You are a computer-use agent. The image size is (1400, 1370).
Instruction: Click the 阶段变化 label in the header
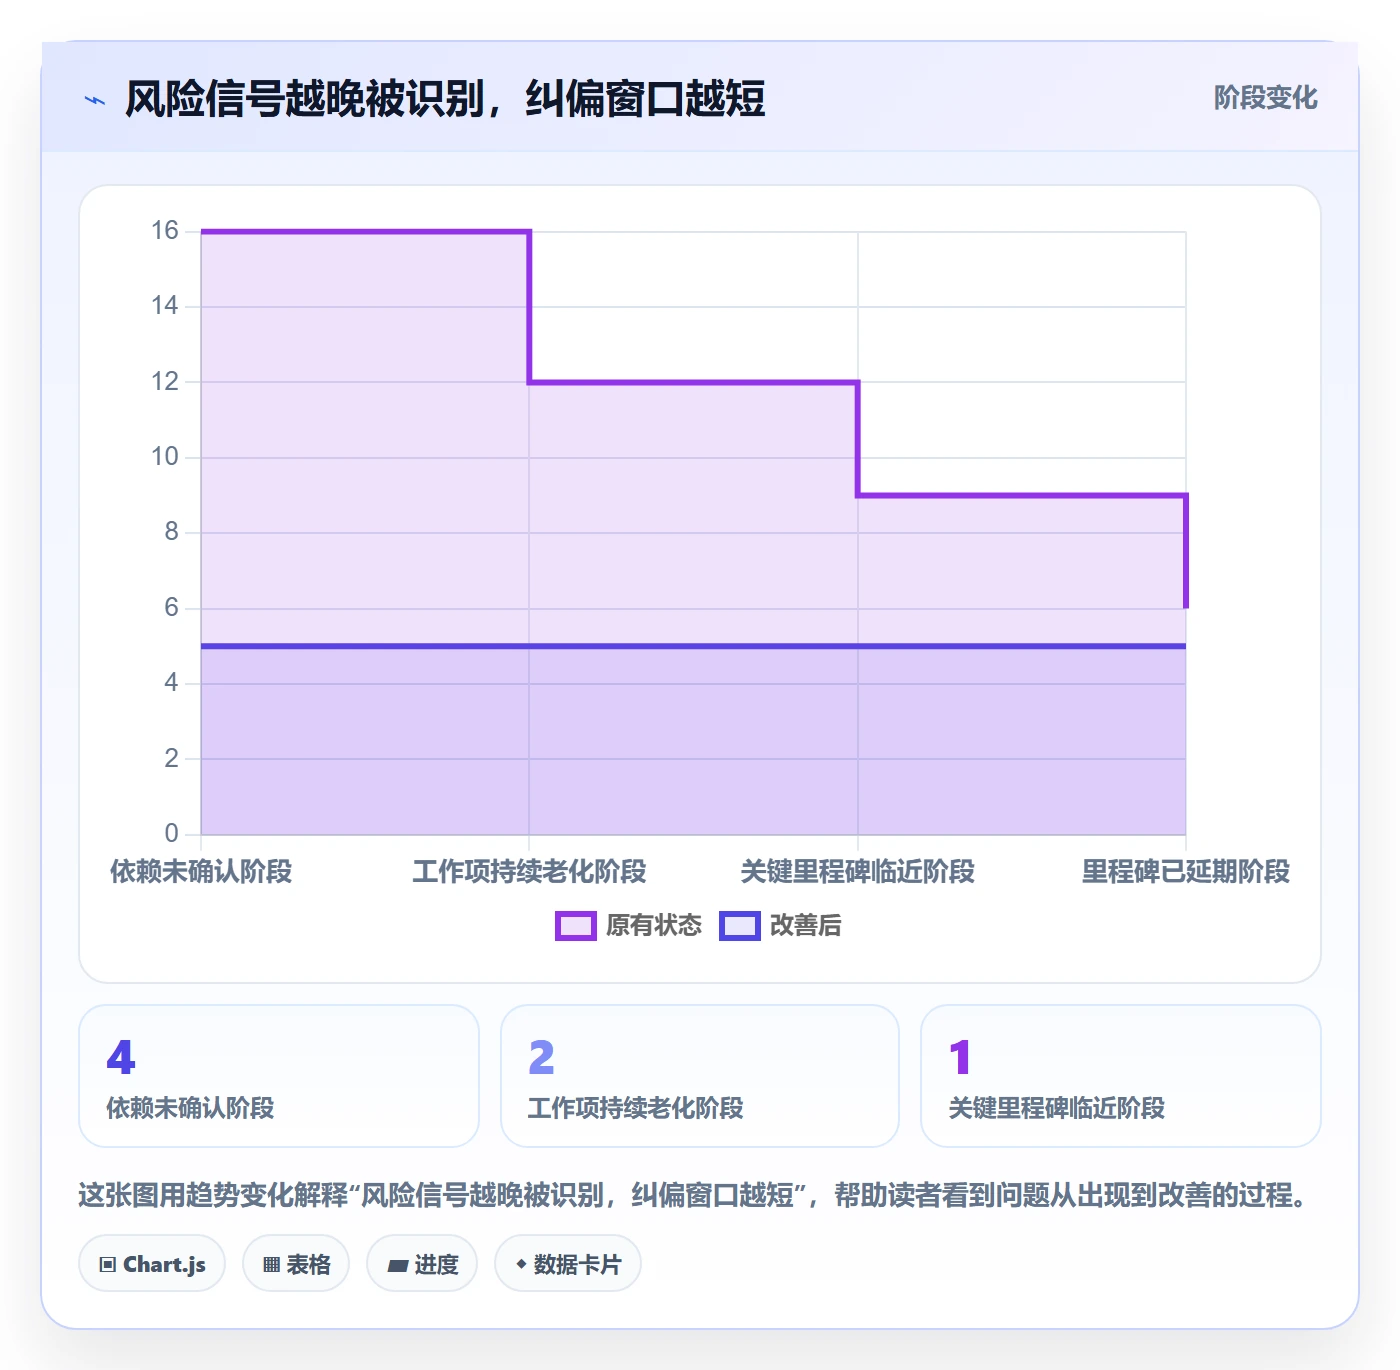[1266, 98]
